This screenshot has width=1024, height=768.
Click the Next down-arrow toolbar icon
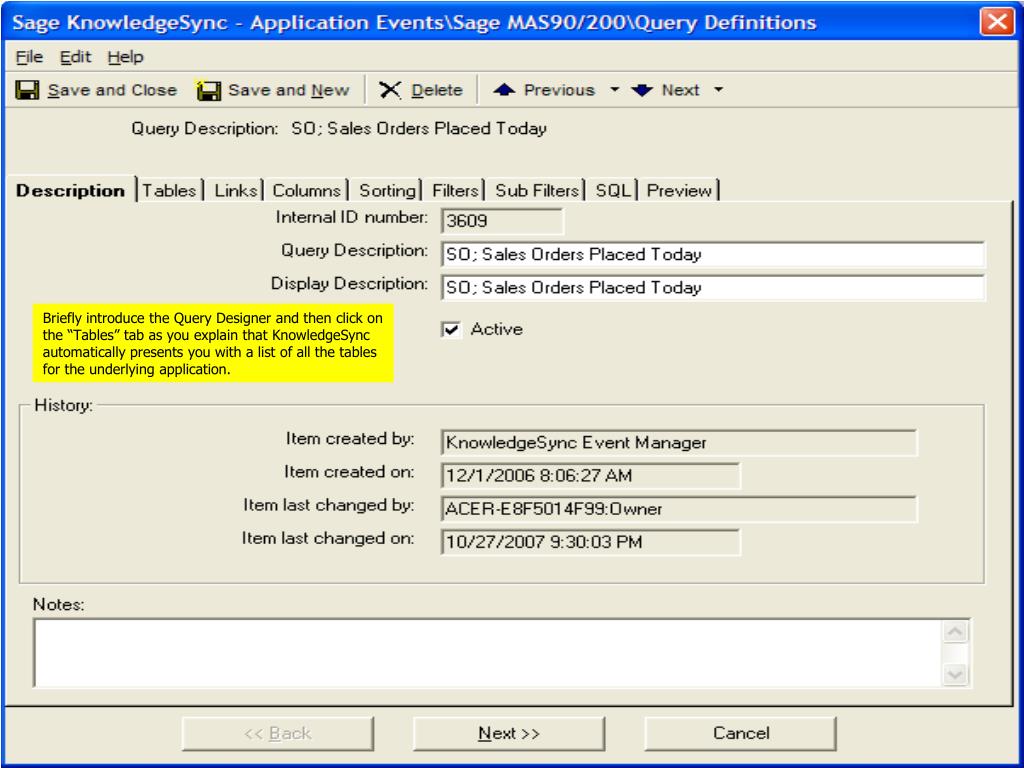click(x=642, y=90)
